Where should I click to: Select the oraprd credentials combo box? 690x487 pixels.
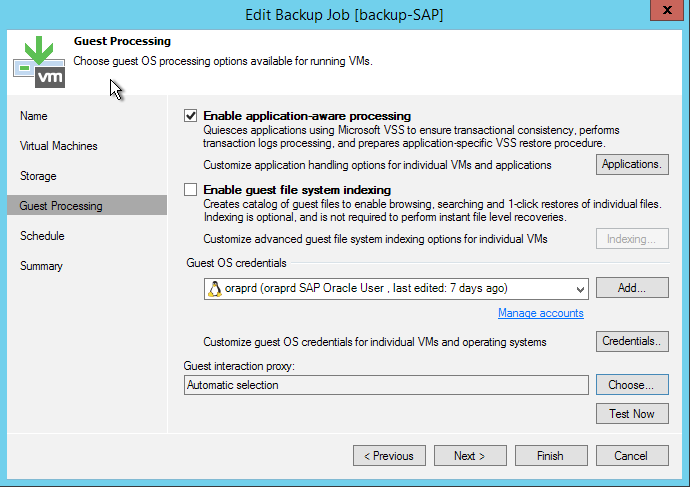tap(396, 289)
